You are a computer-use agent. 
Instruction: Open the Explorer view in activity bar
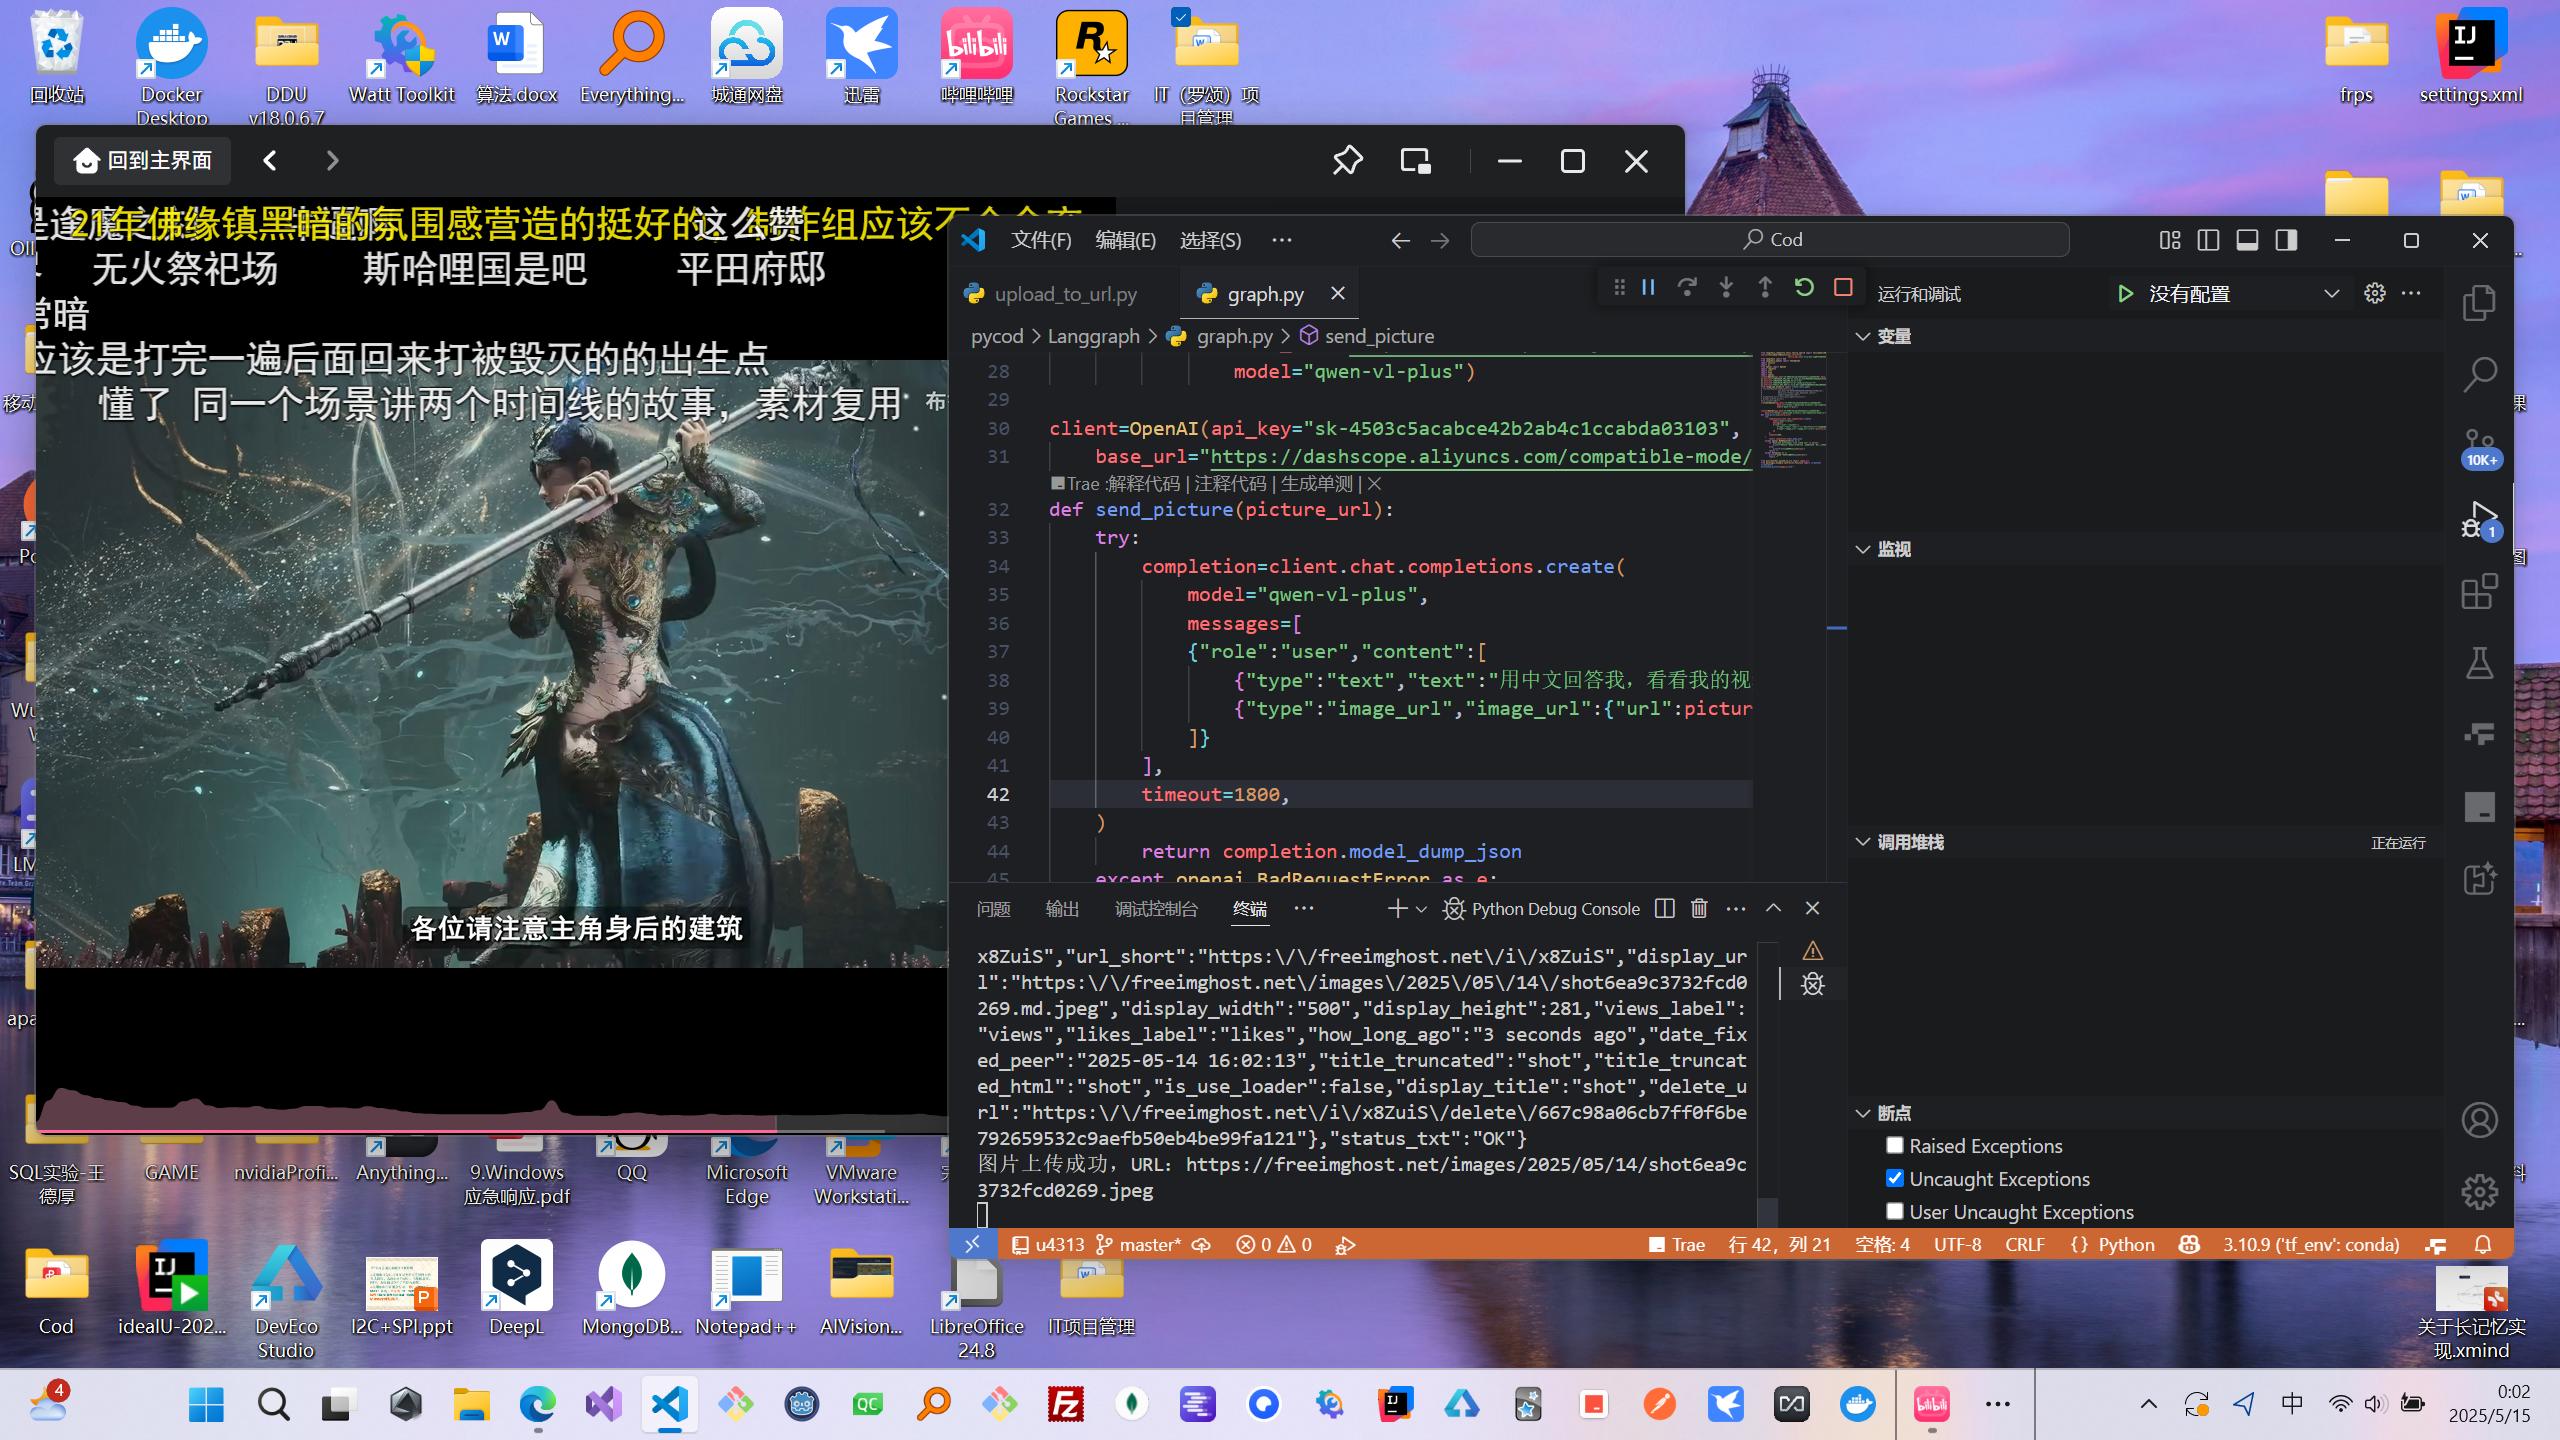tap(2479, 303)
